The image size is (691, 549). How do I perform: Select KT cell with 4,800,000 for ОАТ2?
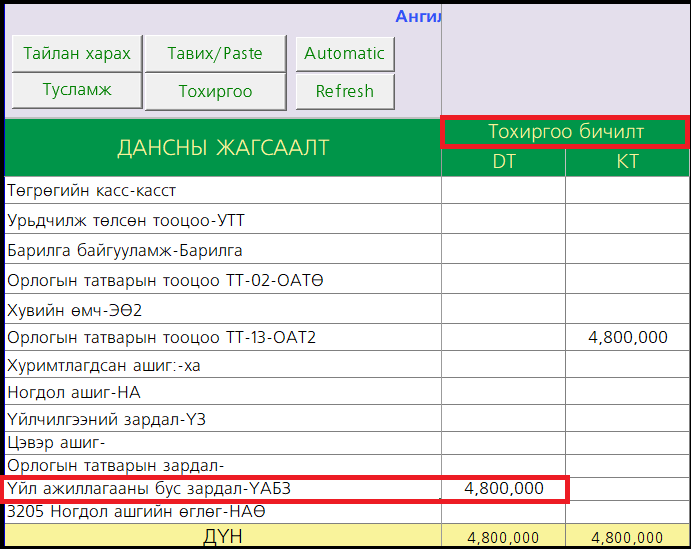point(627,338)
